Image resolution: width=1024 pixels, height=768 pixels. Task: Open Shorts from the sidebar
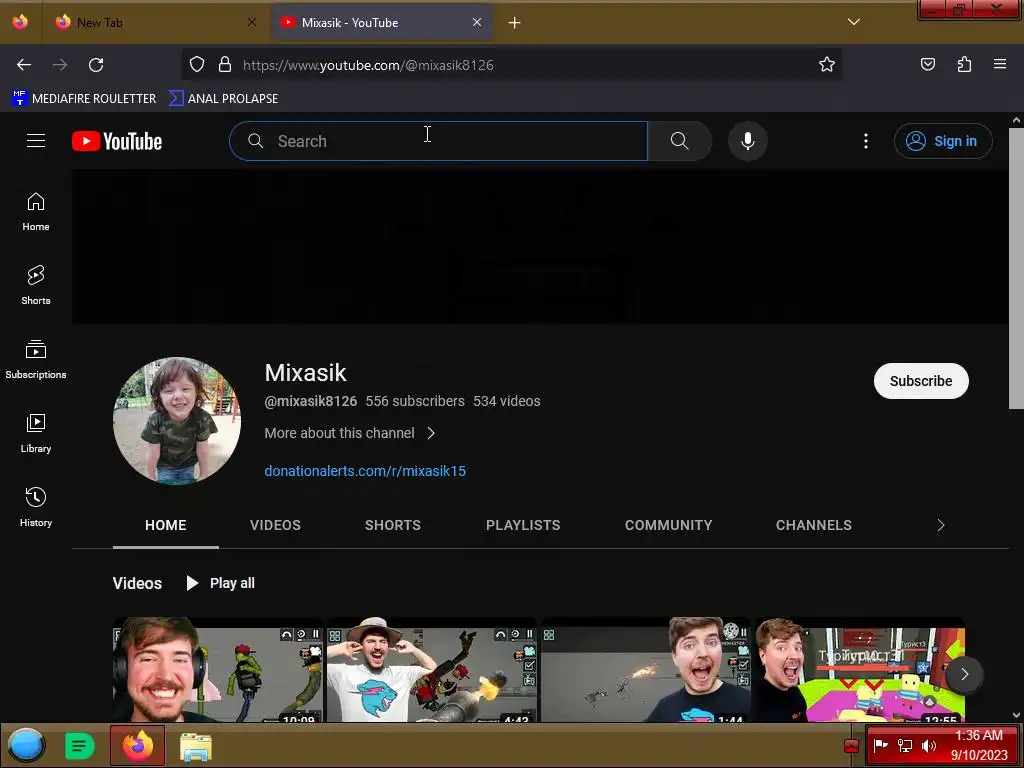36,285
